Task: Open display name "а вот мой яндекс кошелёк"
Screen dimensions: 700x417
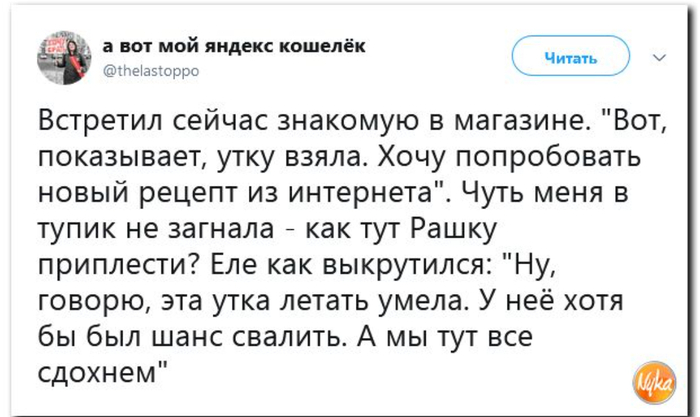Action: [234, 46]
